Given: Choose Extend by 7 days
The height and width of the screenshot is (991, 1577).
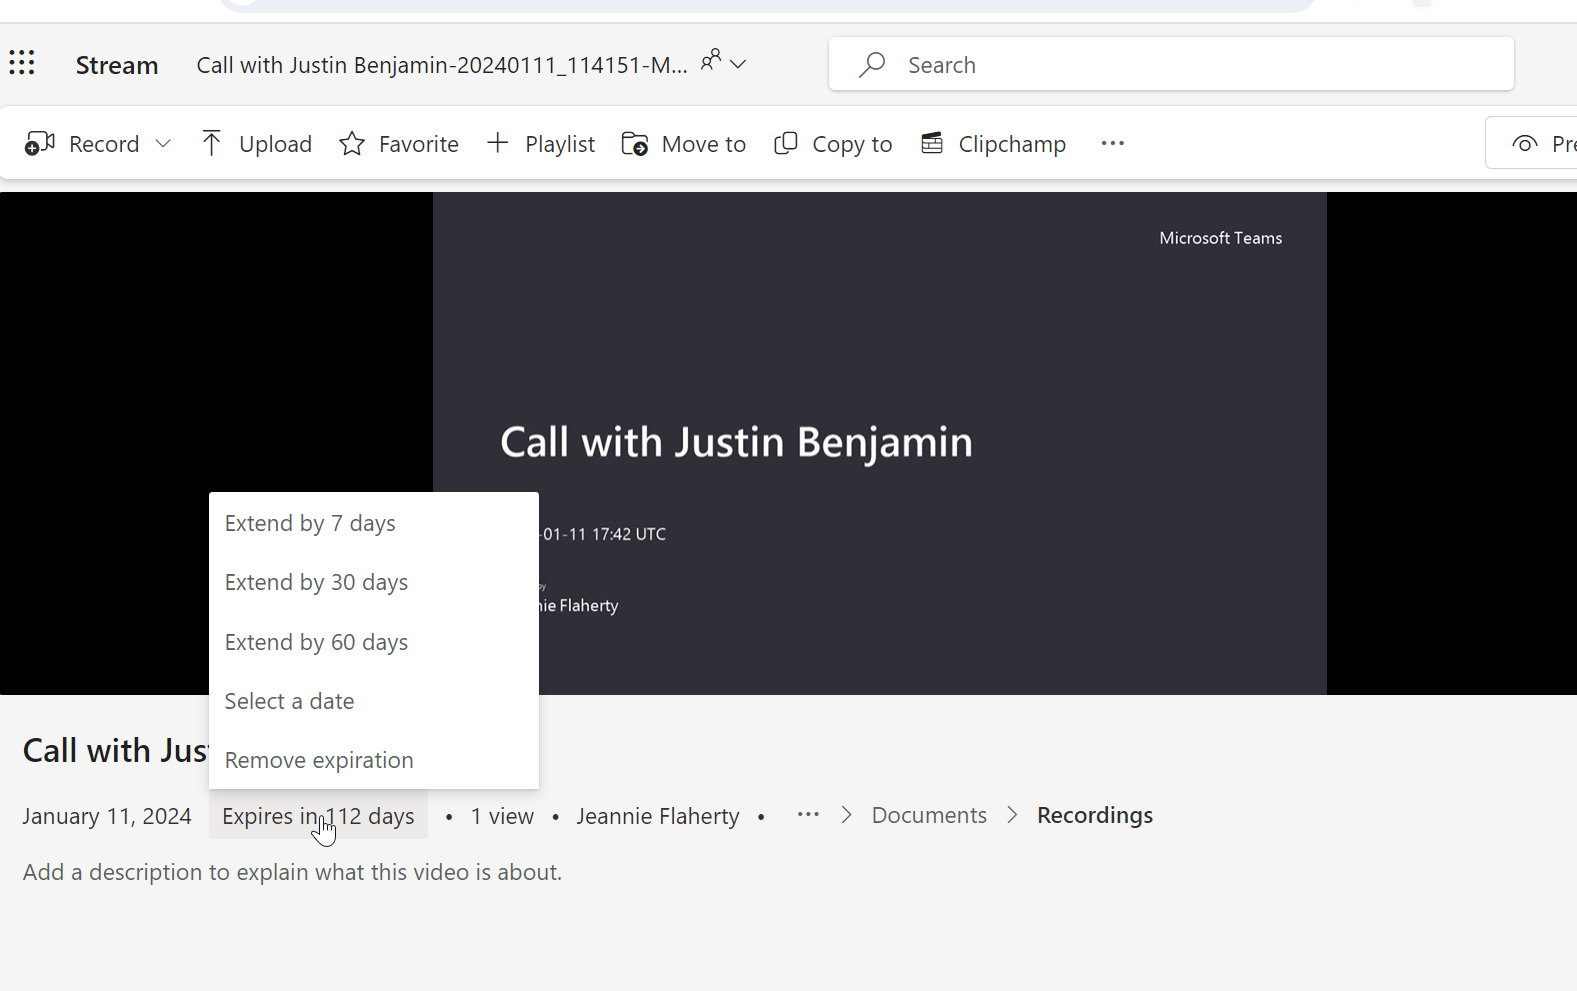Looking at the screenshot, I should 310,523.
